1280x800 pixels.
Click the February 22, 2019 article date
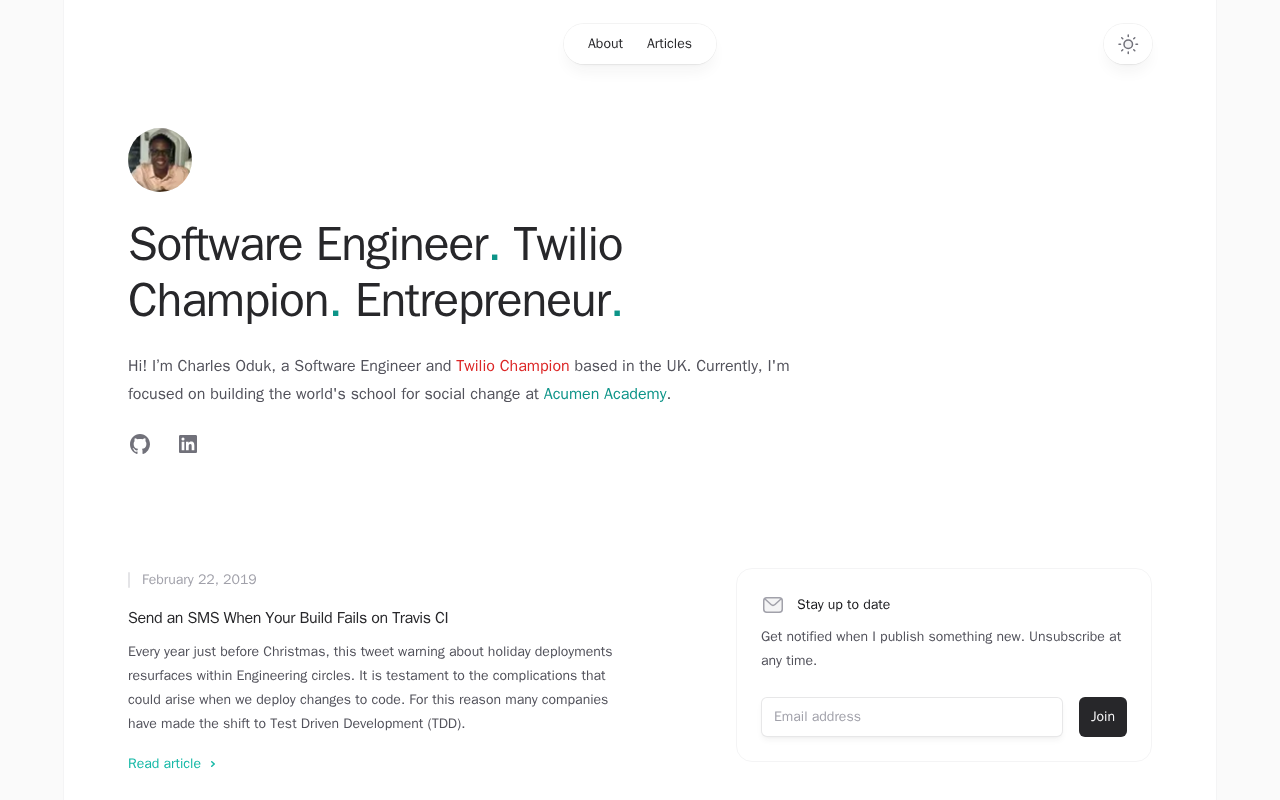(x=199, y=580)
